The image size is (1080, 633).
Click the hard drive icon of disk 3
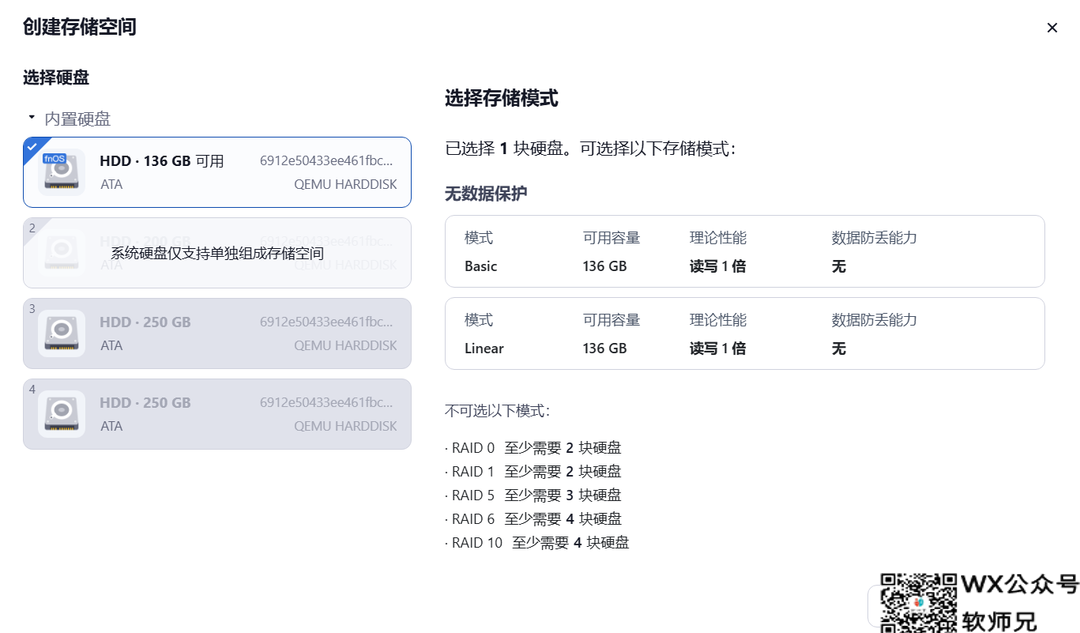62,334
